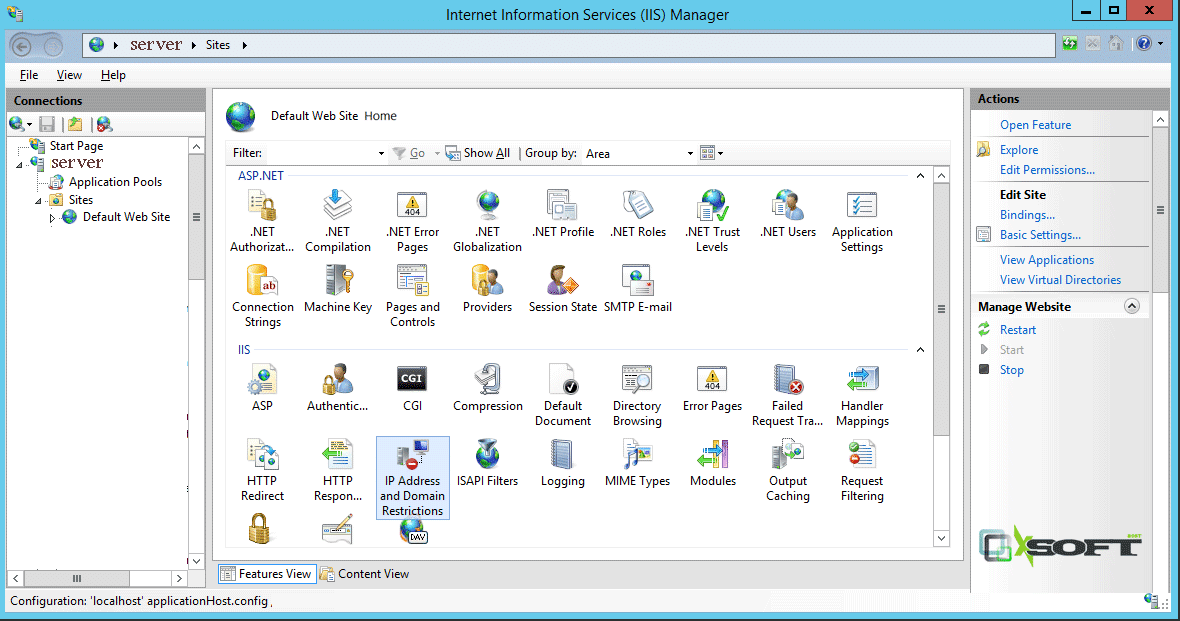Image resolution: width=1180 pixels, height=621 pixels.
Task: Open Basic Settings link
Action: coord(1040,235)
